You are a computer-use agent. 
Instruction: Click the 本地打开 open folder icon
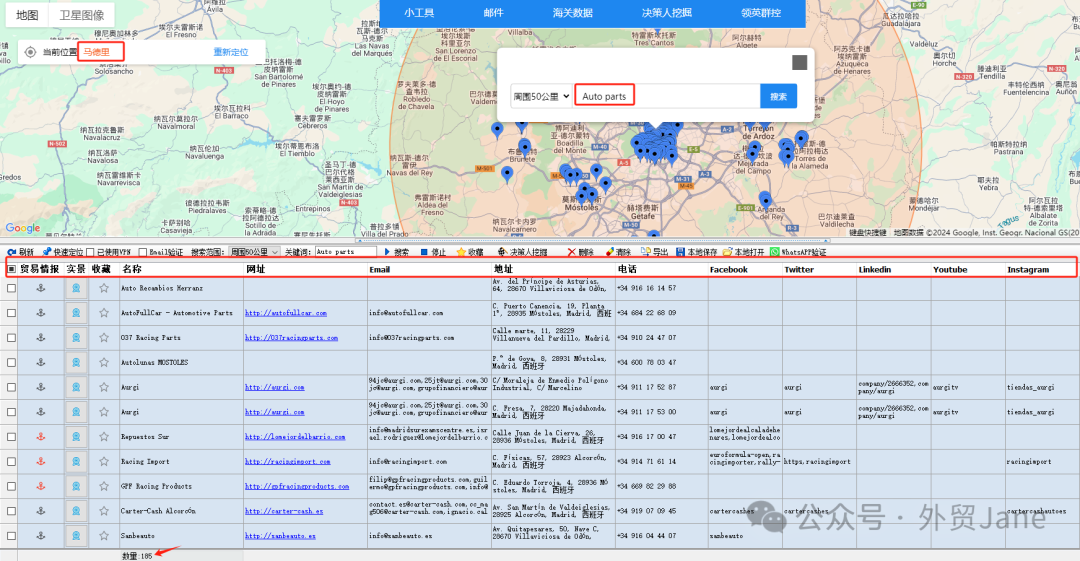[727, 252]
